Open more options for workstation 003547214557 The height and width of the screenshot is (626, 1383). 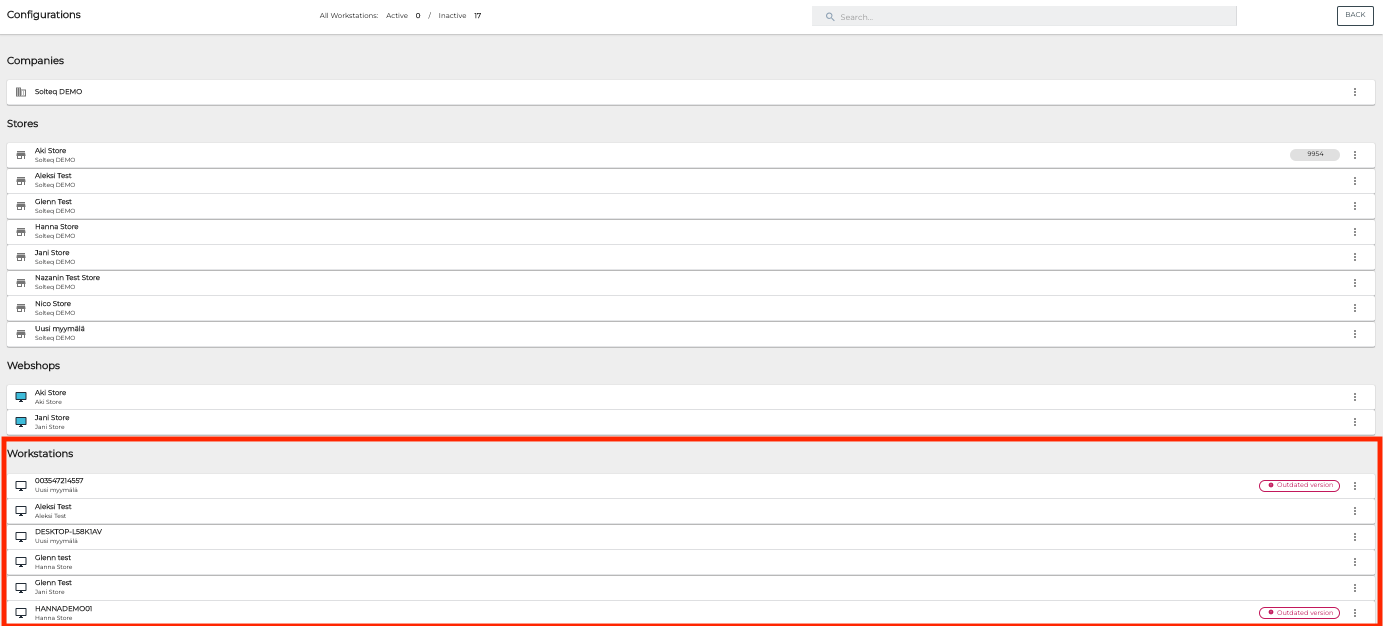tap(1355, 486)
